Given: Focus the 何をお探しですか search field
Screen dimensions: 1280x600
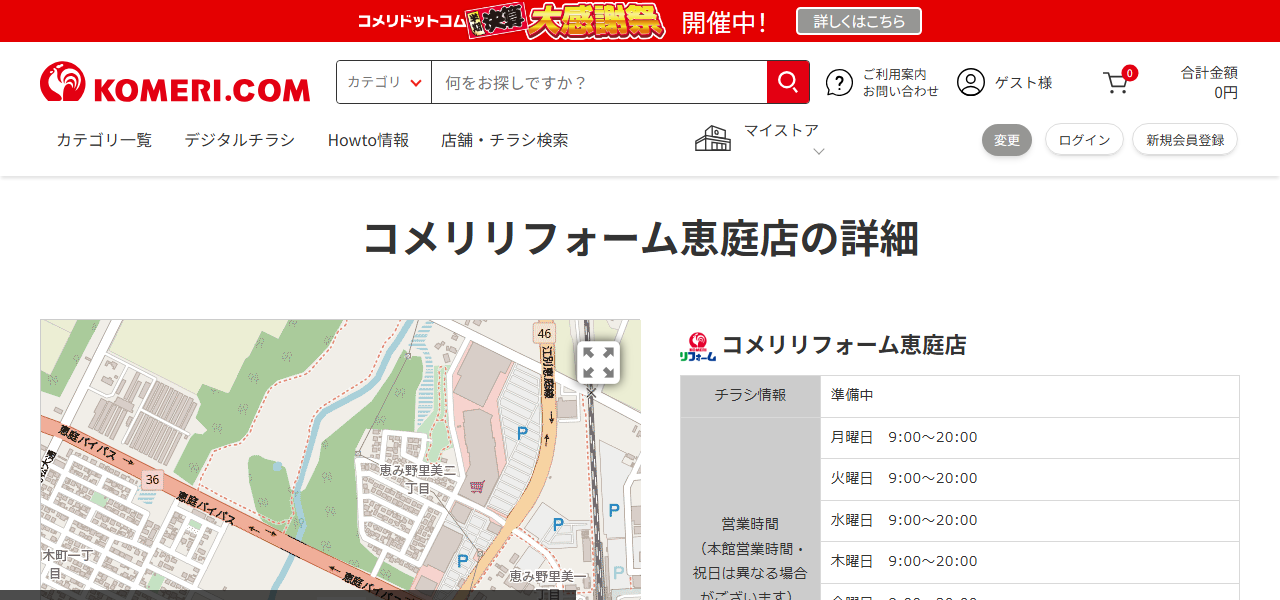Looking at the screenshot, I should [x=599, y=82].
